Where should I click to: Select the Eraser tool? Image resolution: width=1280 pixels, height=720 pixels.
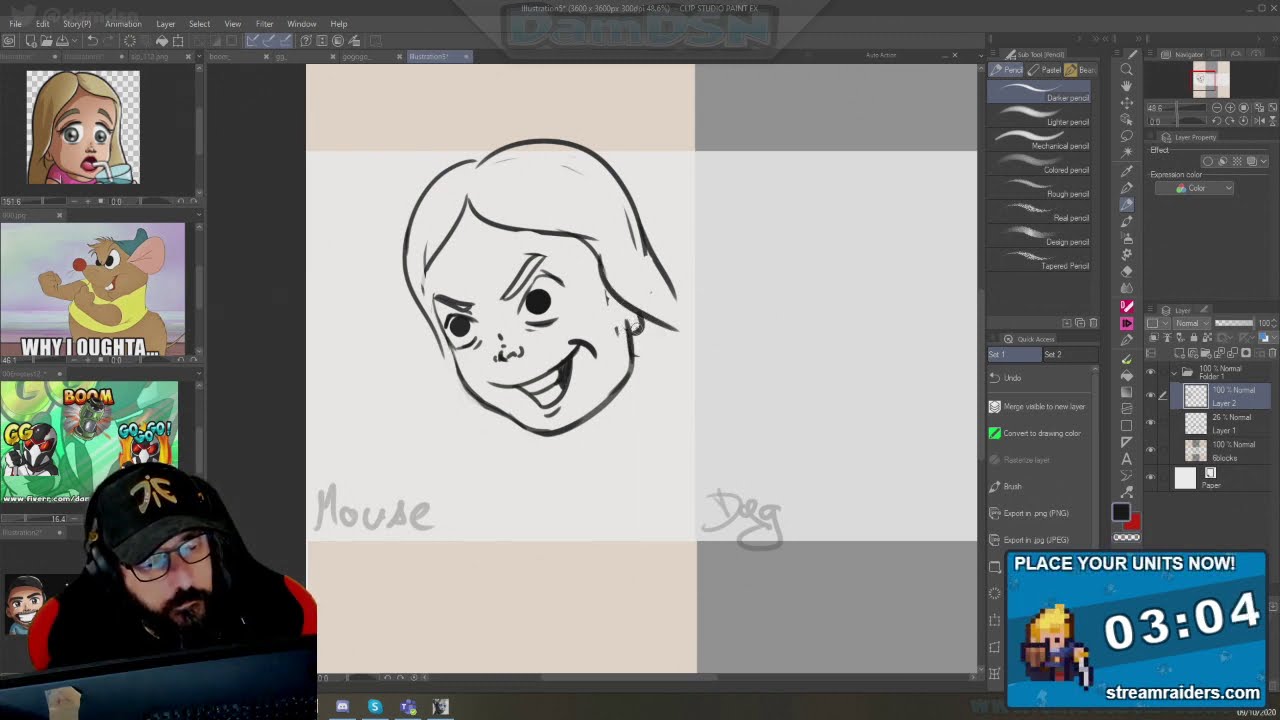pos(1126,271)
